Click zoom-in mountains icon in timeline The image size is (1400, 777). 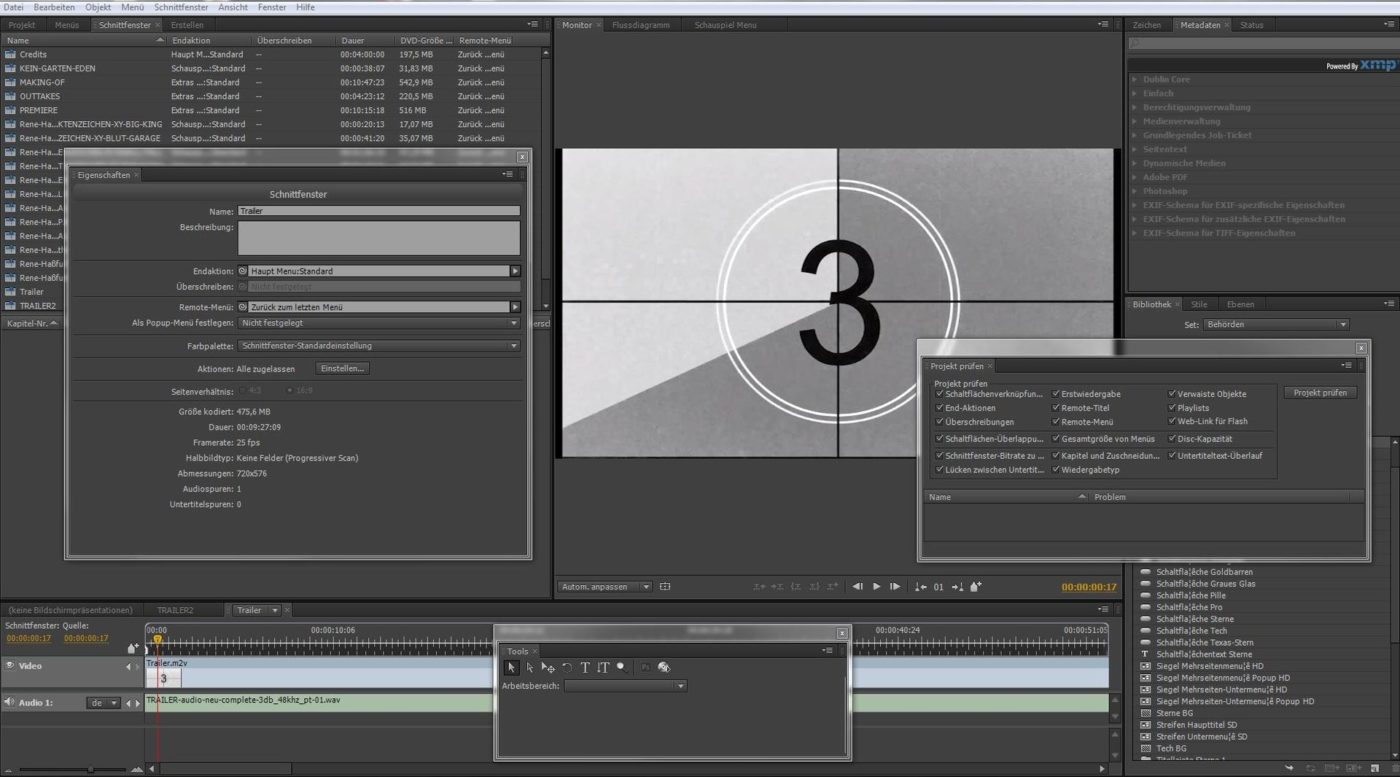pos(136,769)
